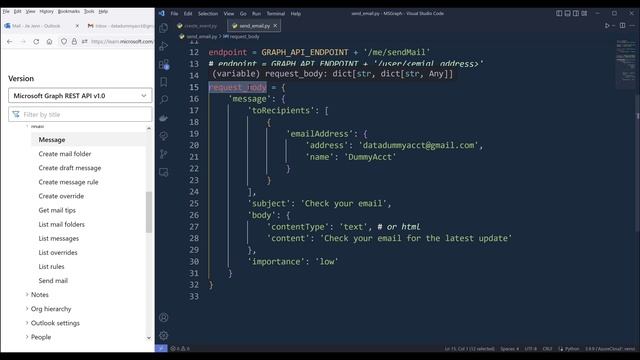Open the Create draft message docs link
Image resolution: width=640 pixels, height=360 pixels.
point(70,168)
